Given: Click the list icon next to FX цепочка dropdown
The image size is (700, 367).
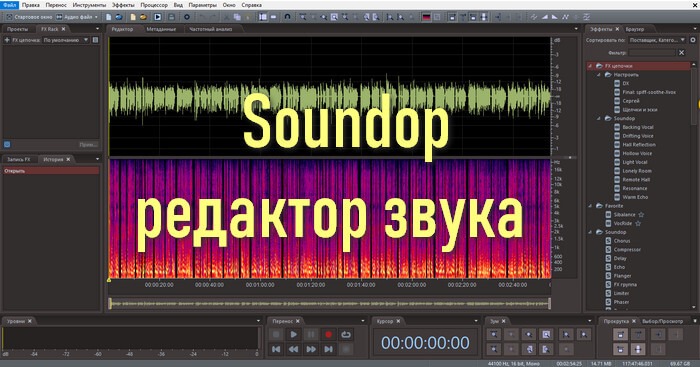Looking at the screenshot, I should point(95,40).
